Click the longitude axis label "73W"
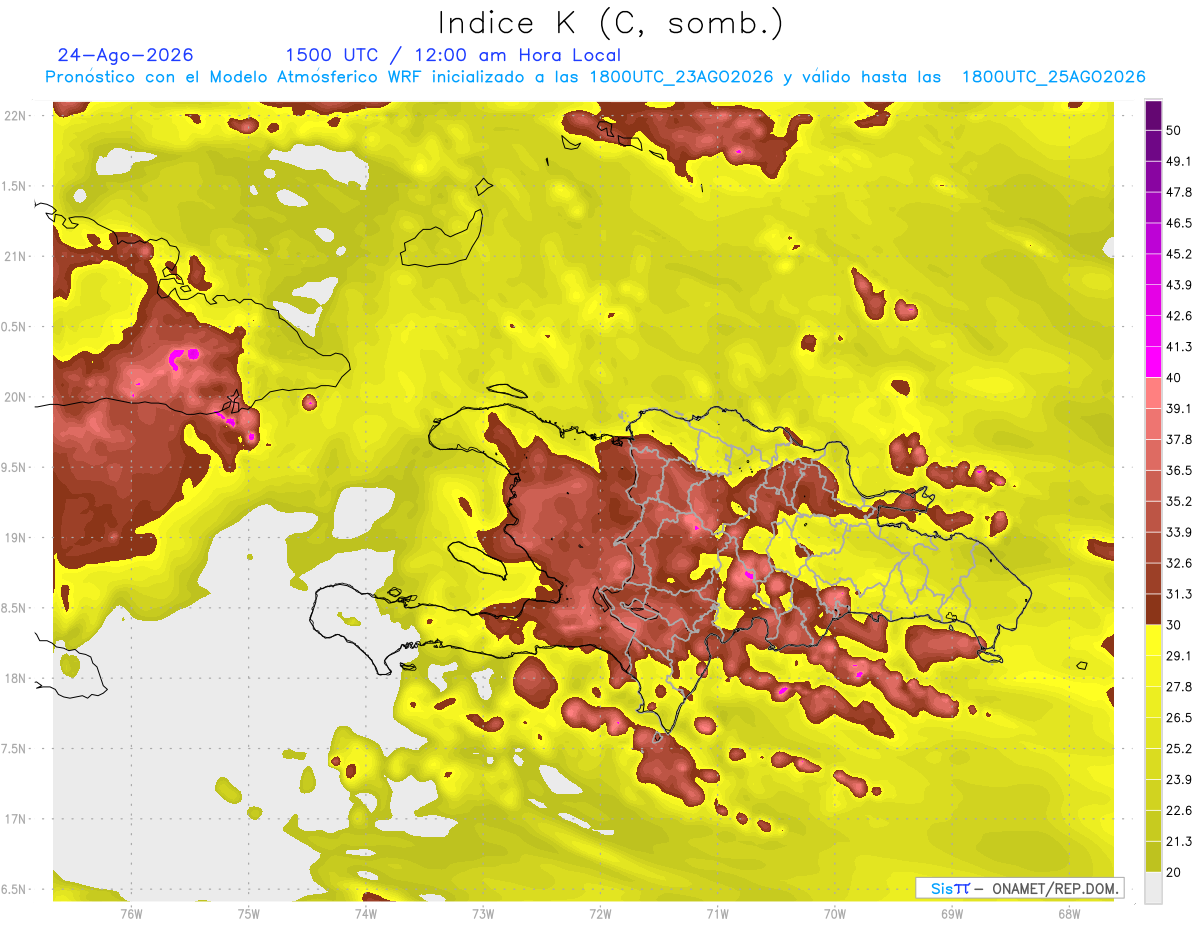 click(x=483, y=914)
